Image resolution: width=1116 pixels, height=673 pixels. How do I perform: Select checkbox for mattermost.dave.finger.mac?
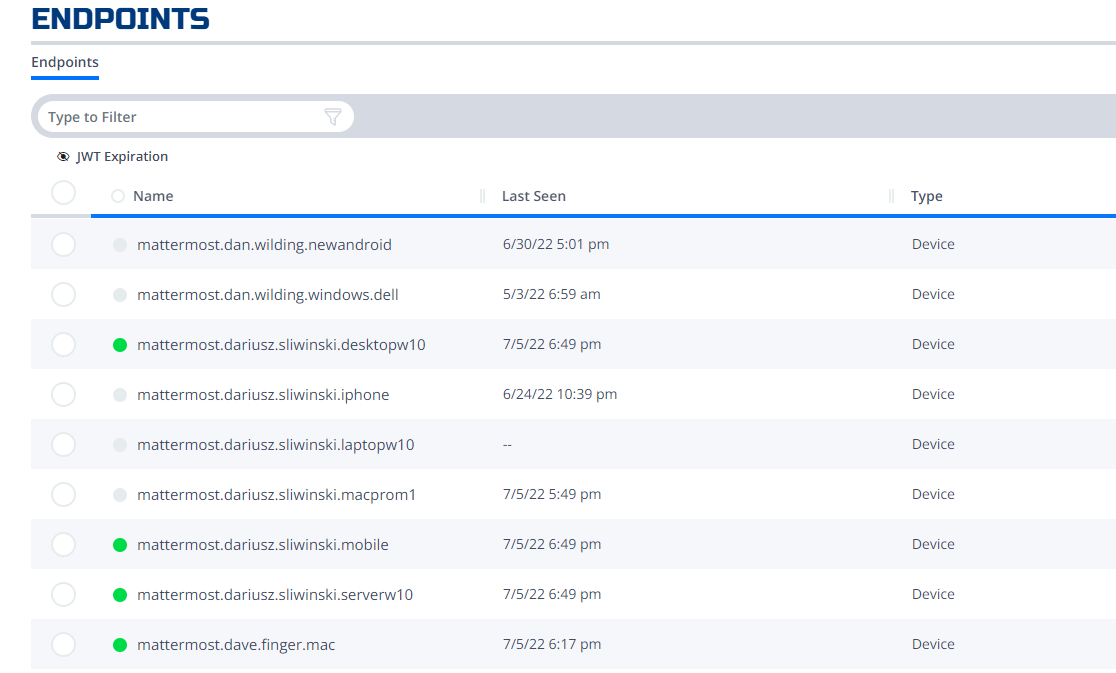click(x=63, y=645)
